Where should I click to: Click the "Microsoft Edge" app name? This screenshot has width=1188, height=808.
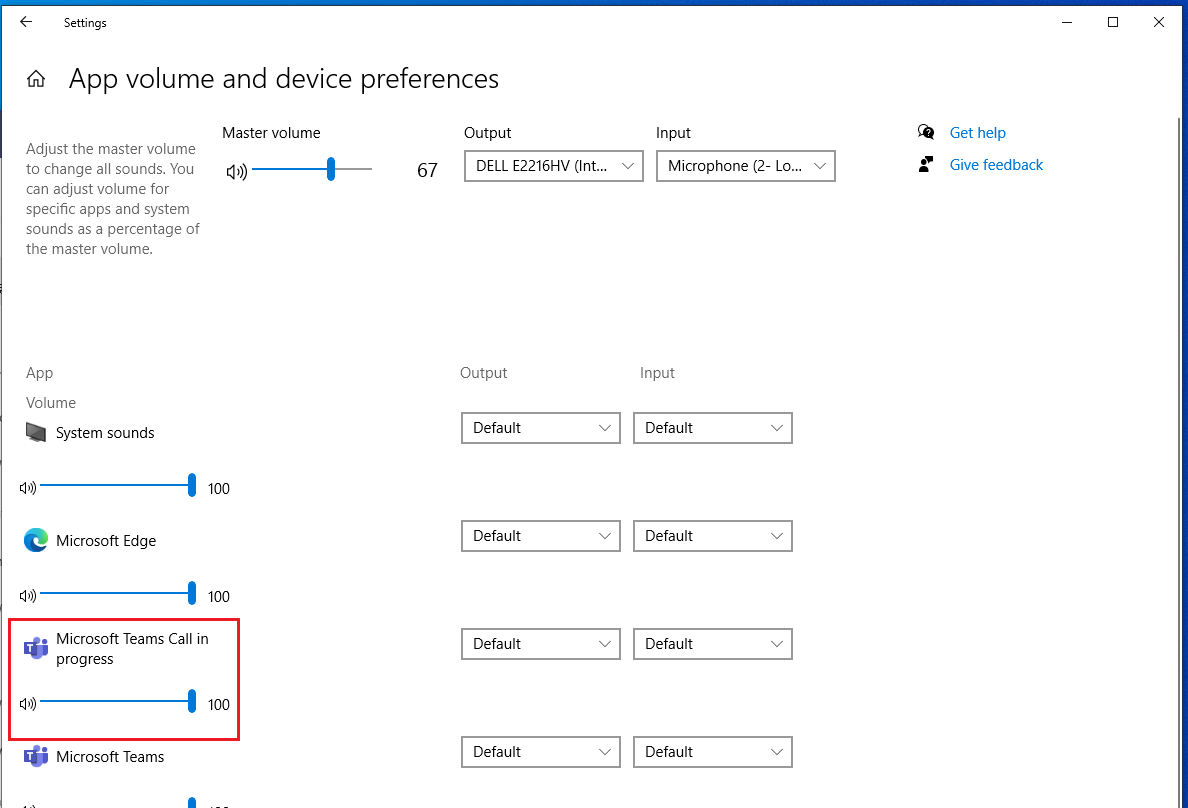click(106, 540)
